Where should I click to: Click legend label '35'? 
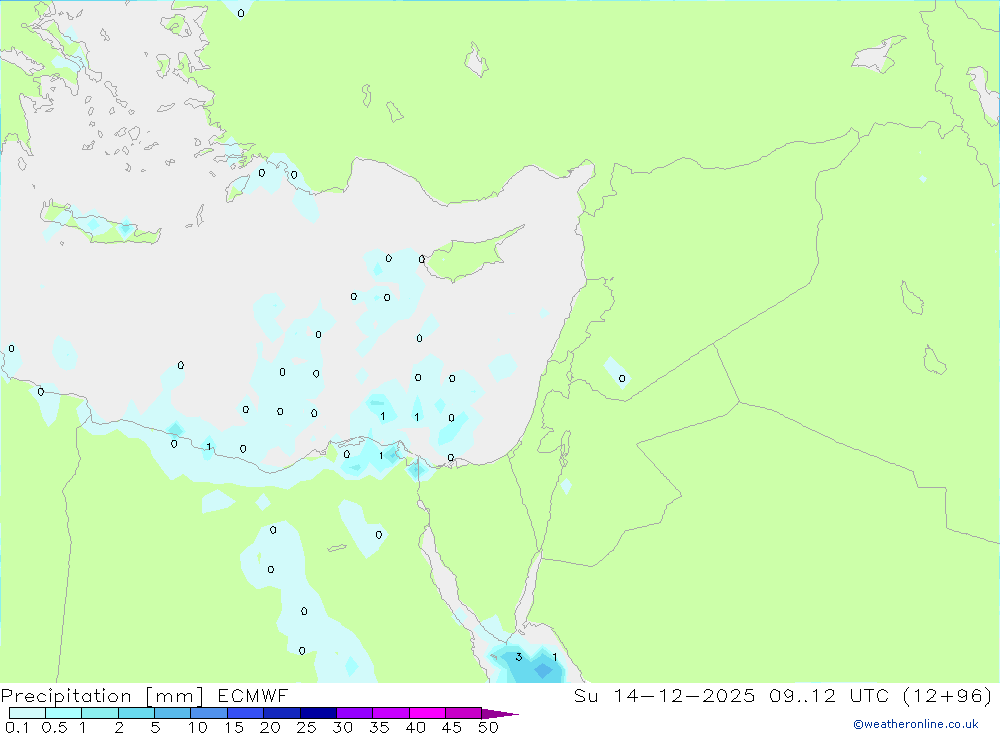coord(379,727)
